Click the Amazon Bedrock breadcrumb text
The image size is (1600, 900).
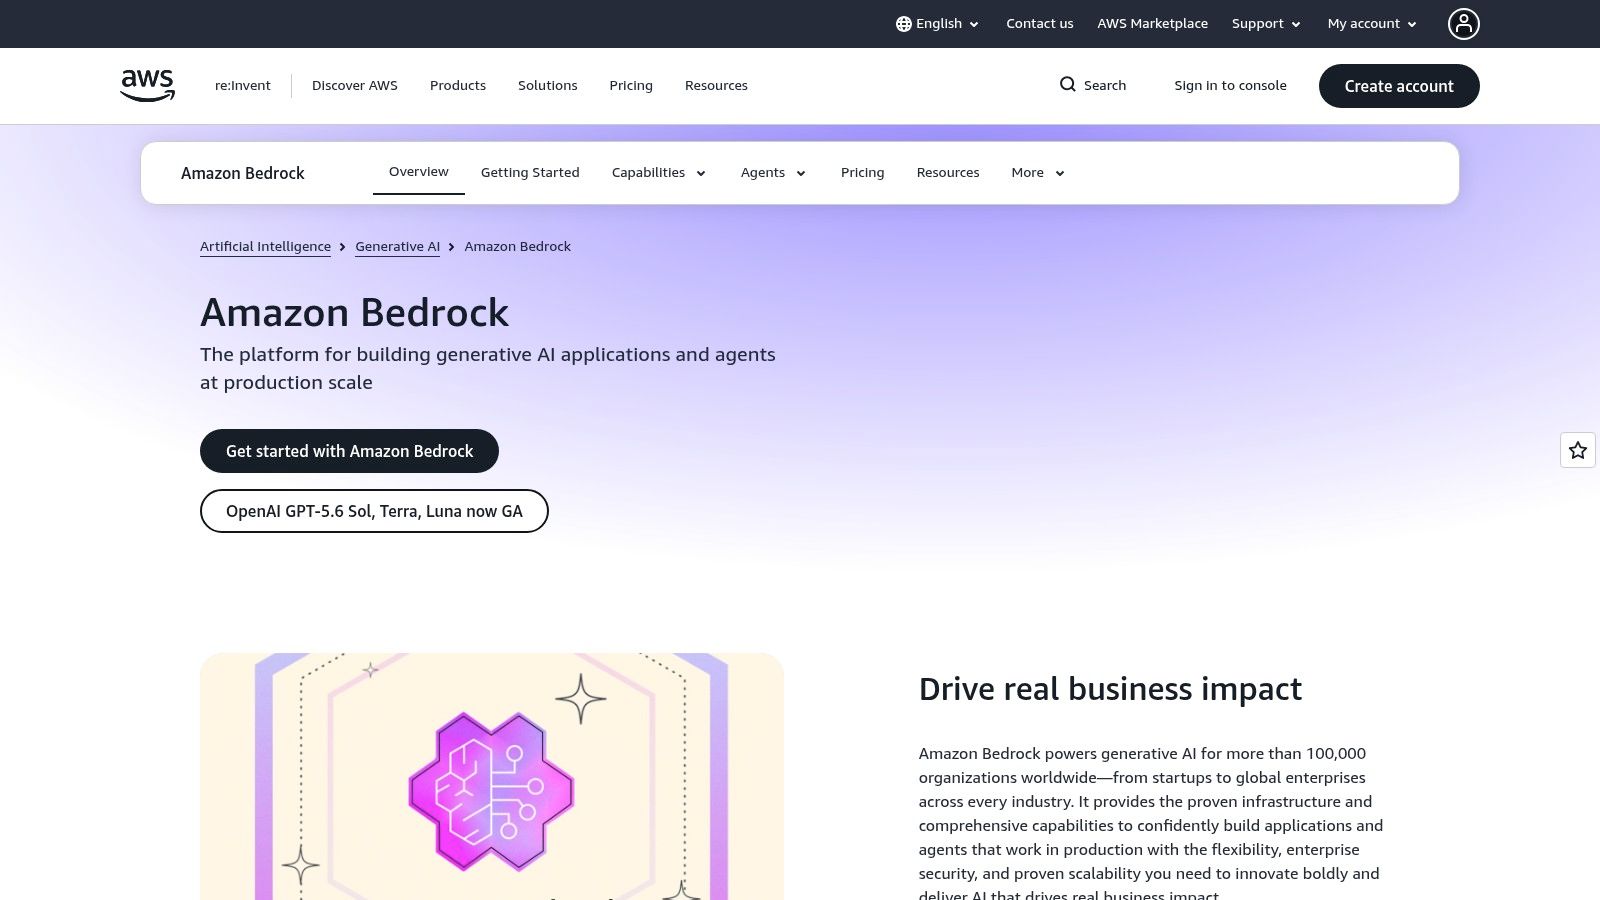point(517,247)
